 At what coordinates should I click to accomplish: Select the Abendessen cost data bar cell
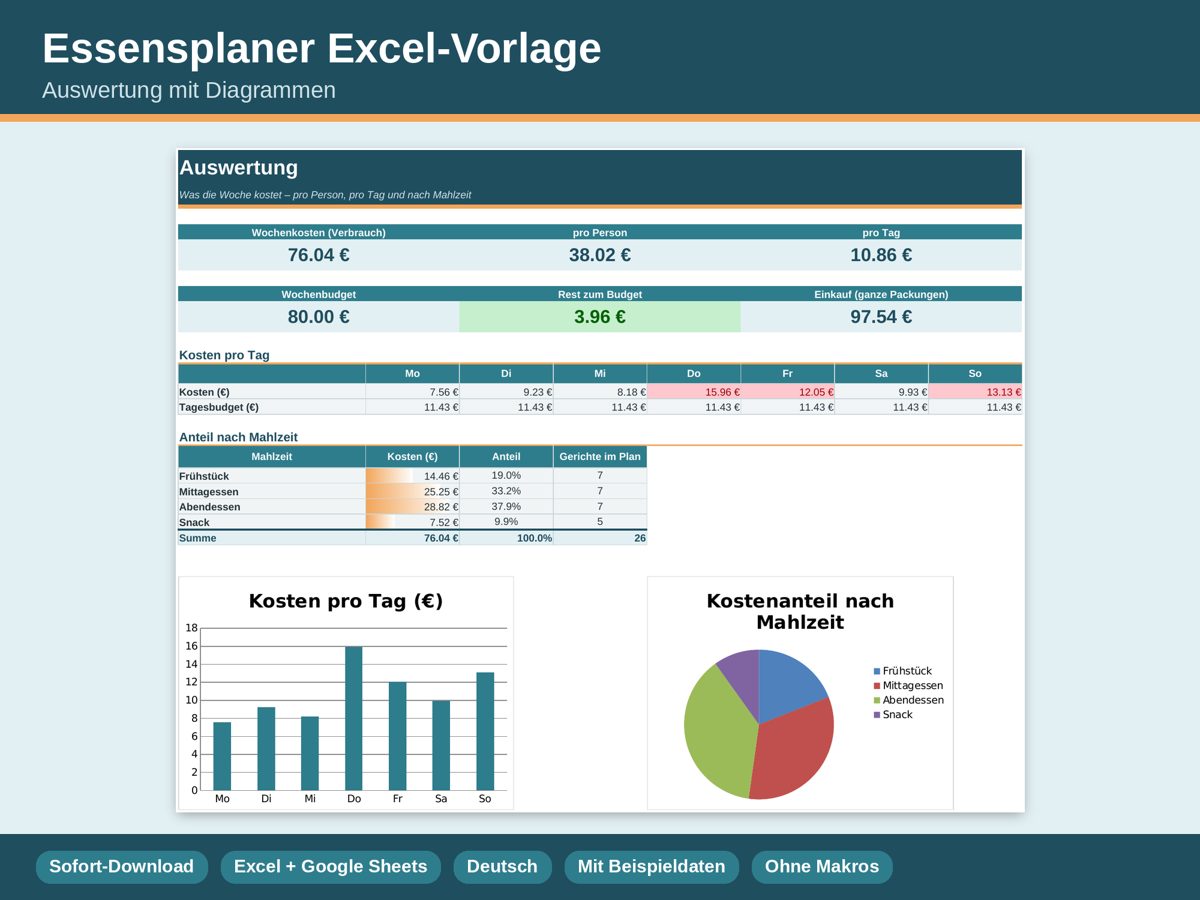click(413, 507)
